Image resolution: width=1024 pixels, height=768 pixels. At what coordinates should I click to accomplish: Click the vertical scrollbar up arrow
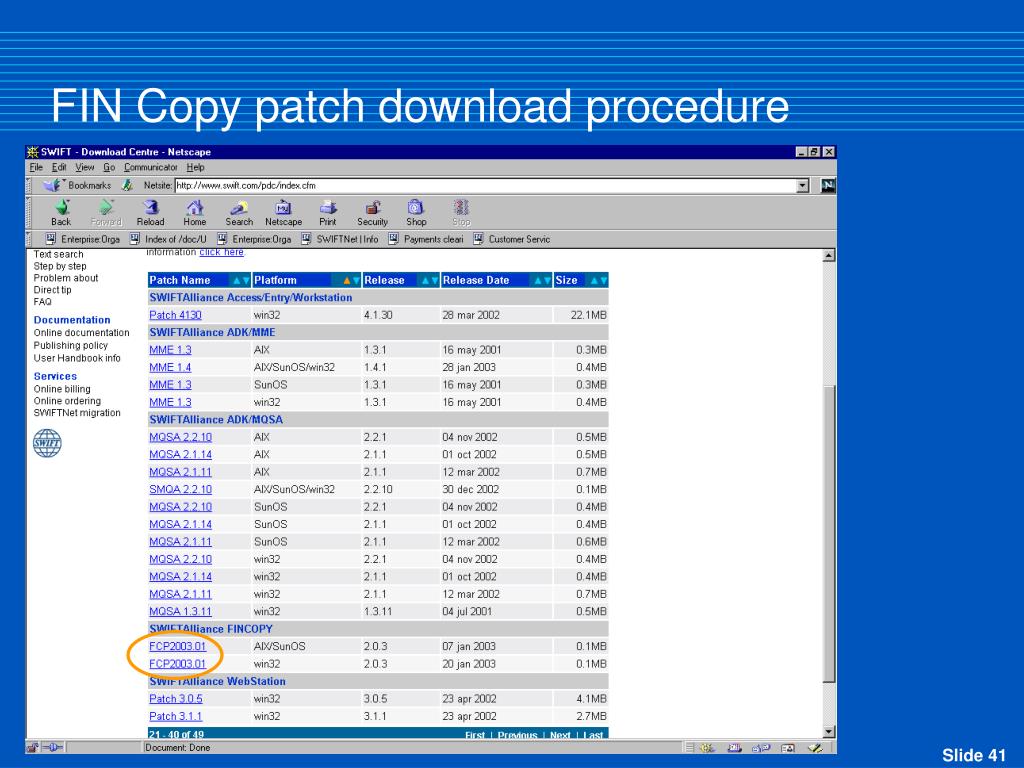click(x=829, y=255)
